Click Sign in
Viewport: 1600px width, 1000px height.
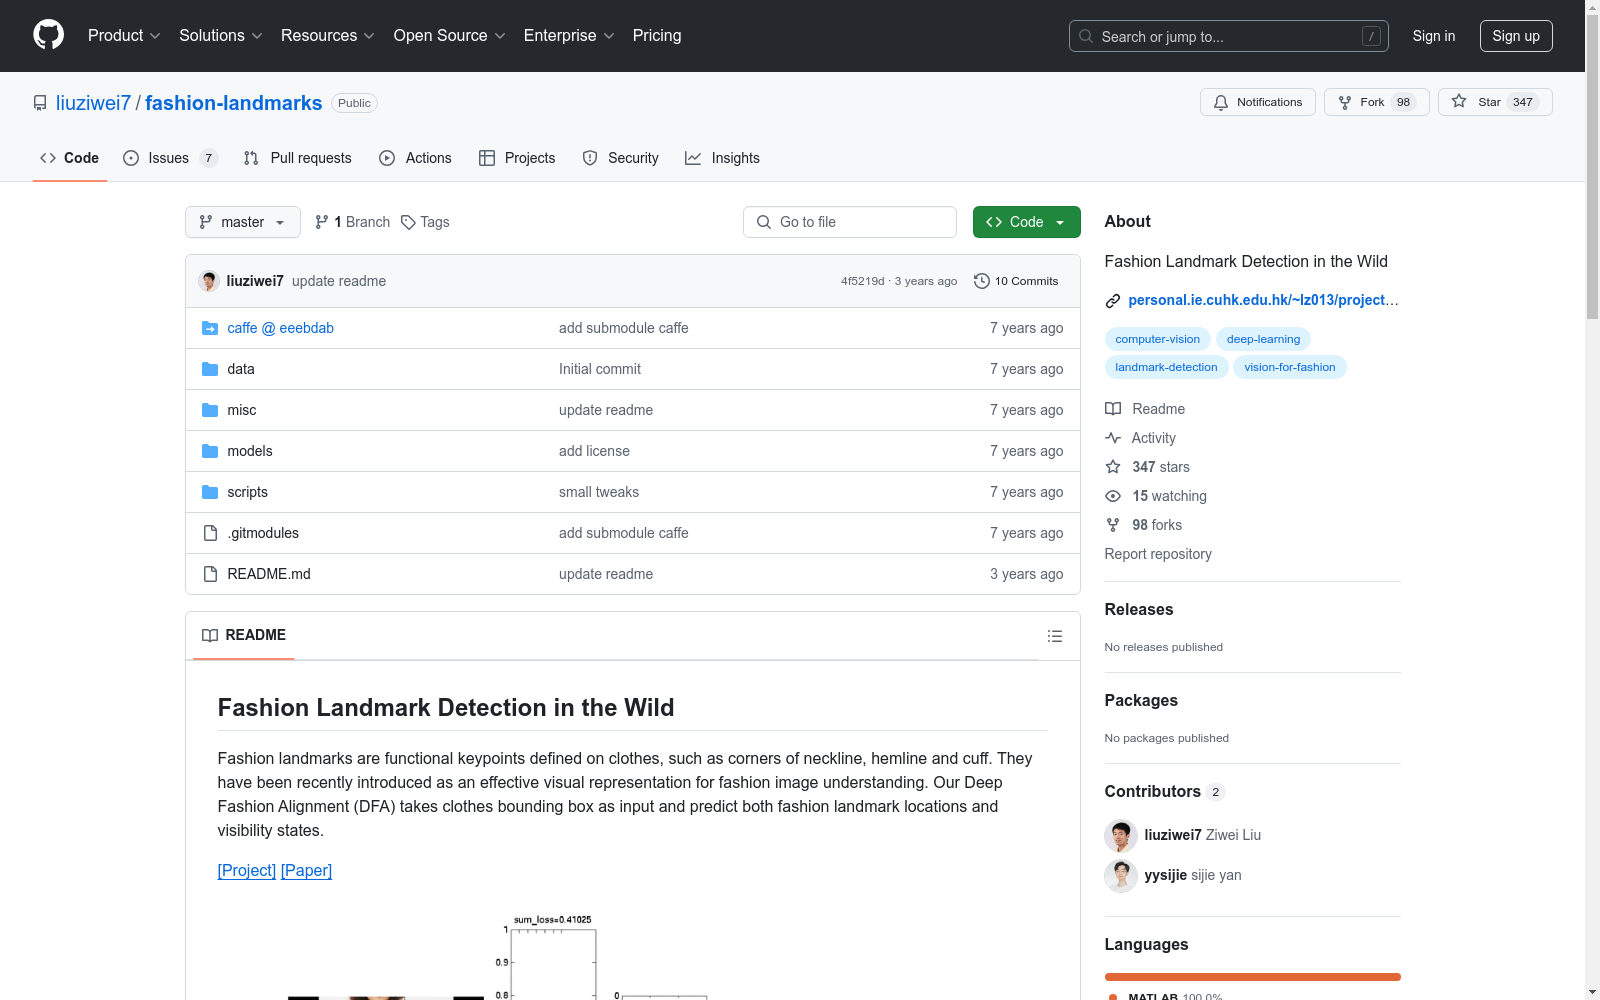[1434, 36]
